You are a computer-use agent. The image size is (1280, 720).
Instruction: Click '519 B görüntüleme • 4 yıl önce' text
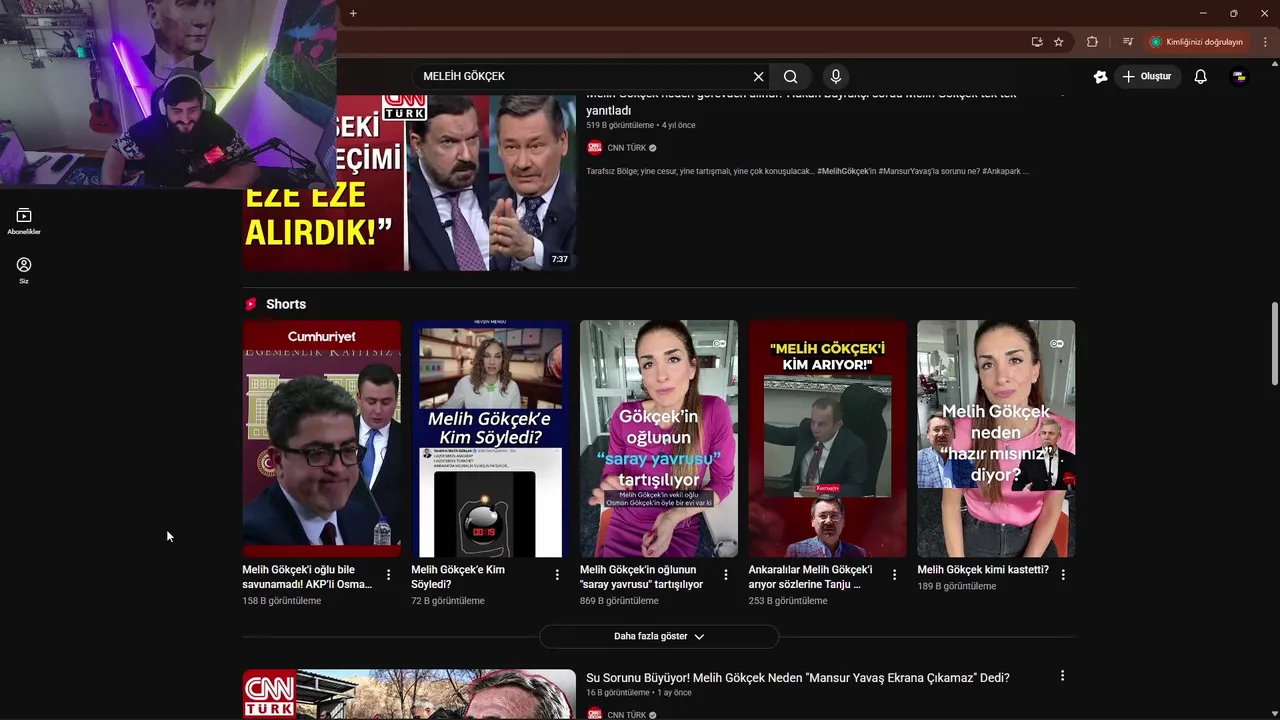(x=640, y=125)
